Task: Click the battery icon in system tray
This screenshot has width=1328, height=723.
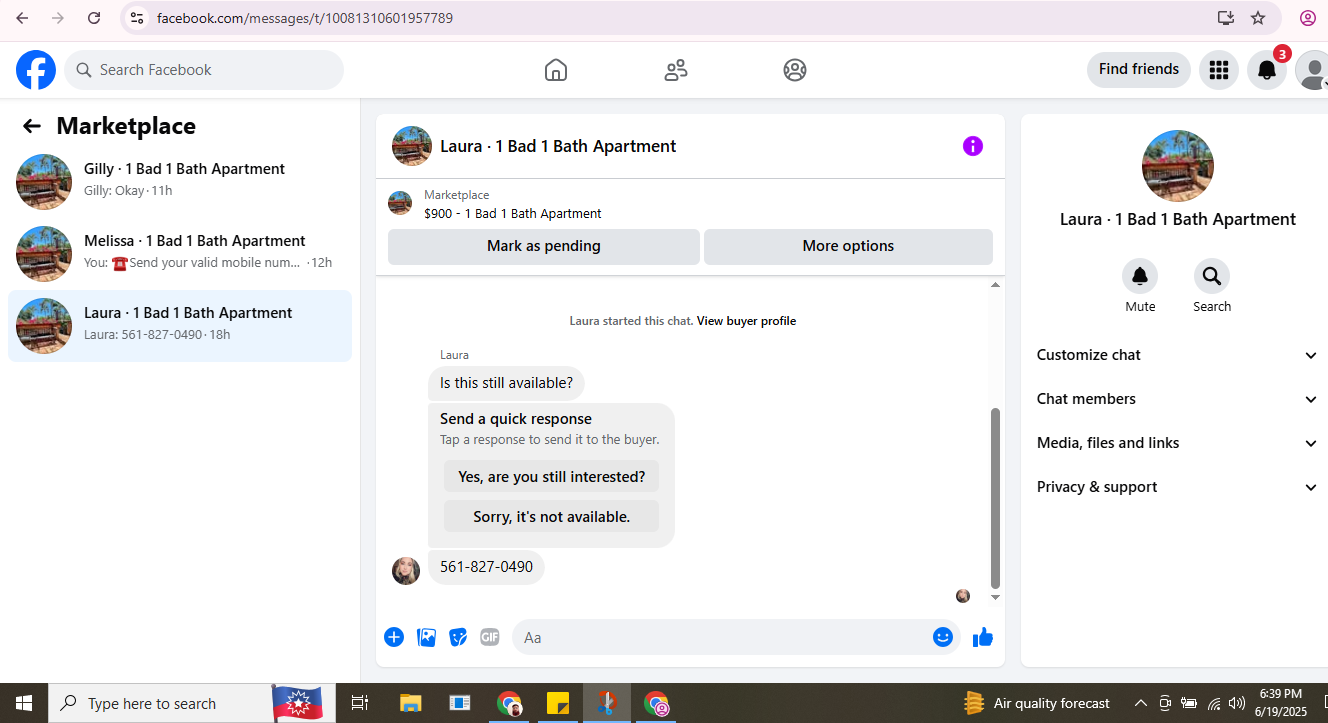Action: [x=1189, y=703]
